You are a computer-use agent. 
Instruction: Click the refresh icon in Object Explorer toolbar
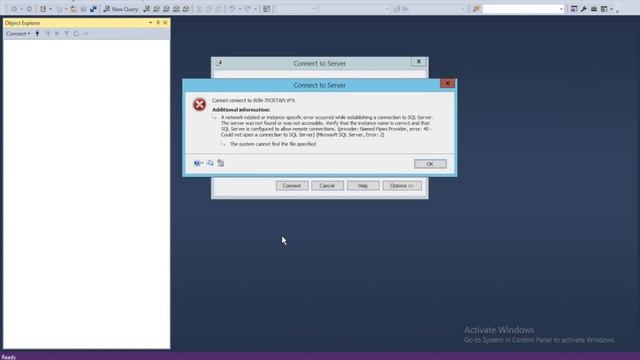tap(76, 33)
